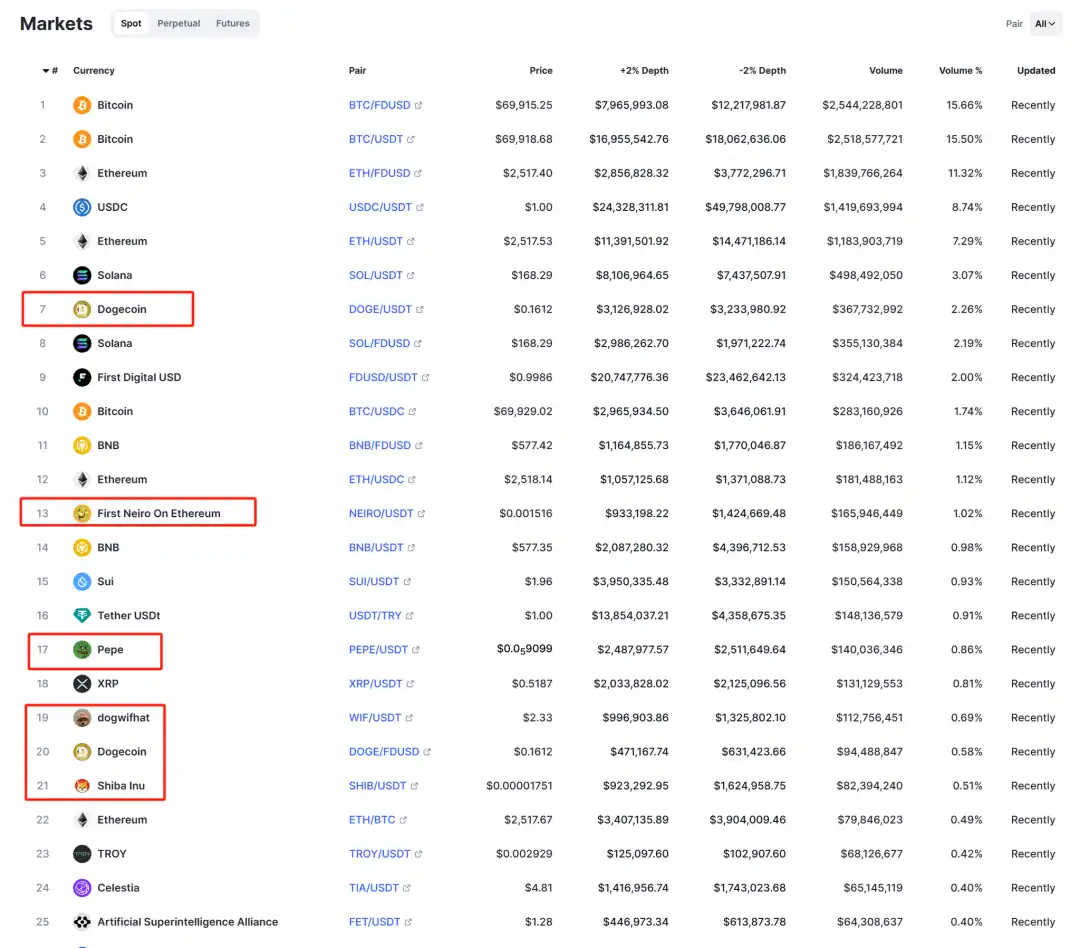Click the TROY coin icon

82,854
